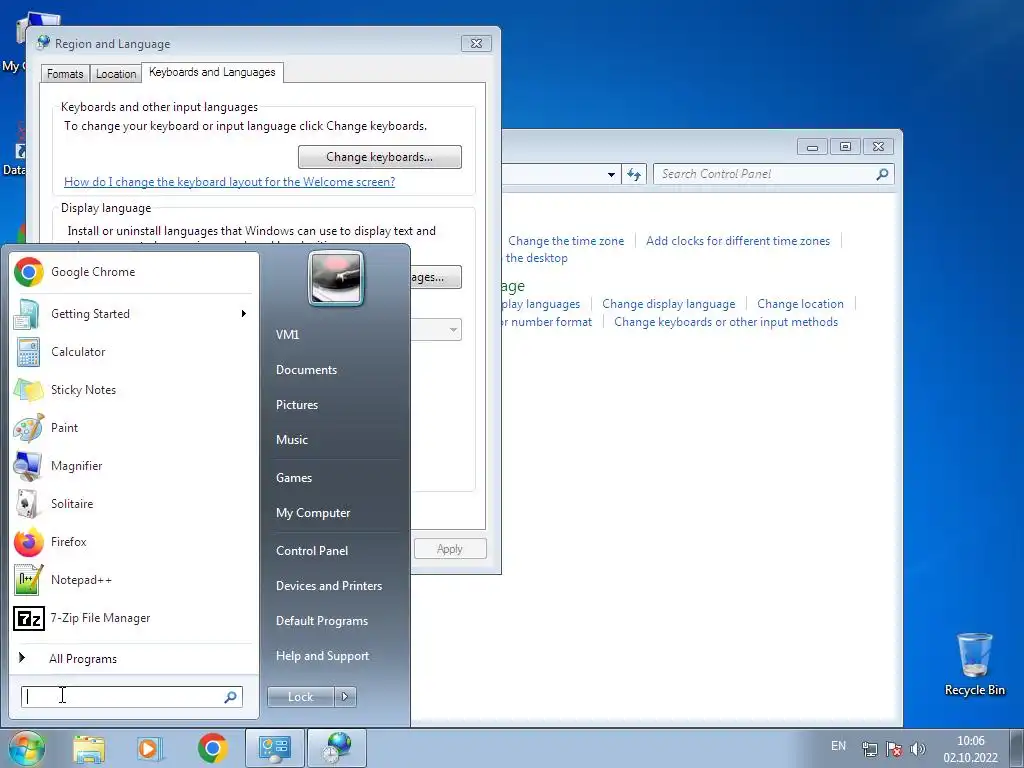Click the user account picture in Start menu

(336, 279)
